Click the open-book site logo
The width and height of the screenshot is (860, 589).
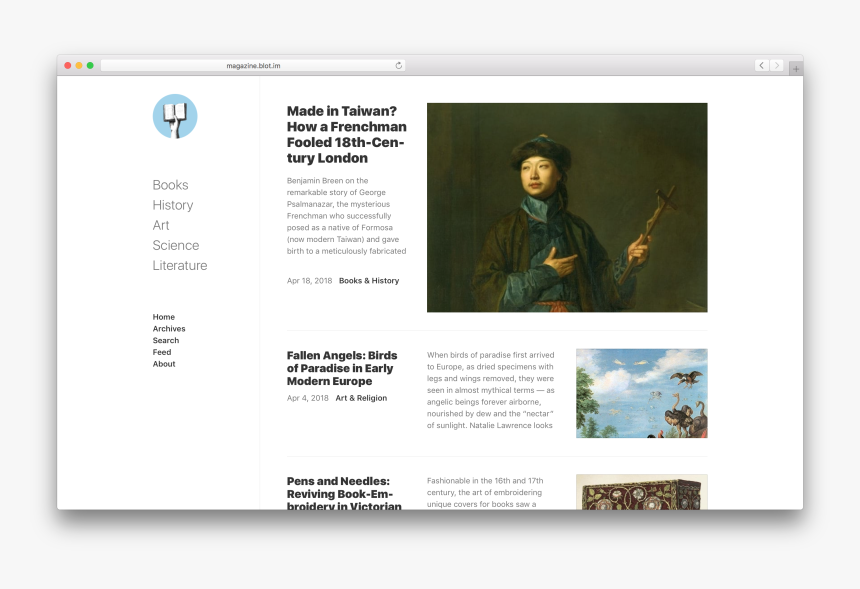pos(175,116)
